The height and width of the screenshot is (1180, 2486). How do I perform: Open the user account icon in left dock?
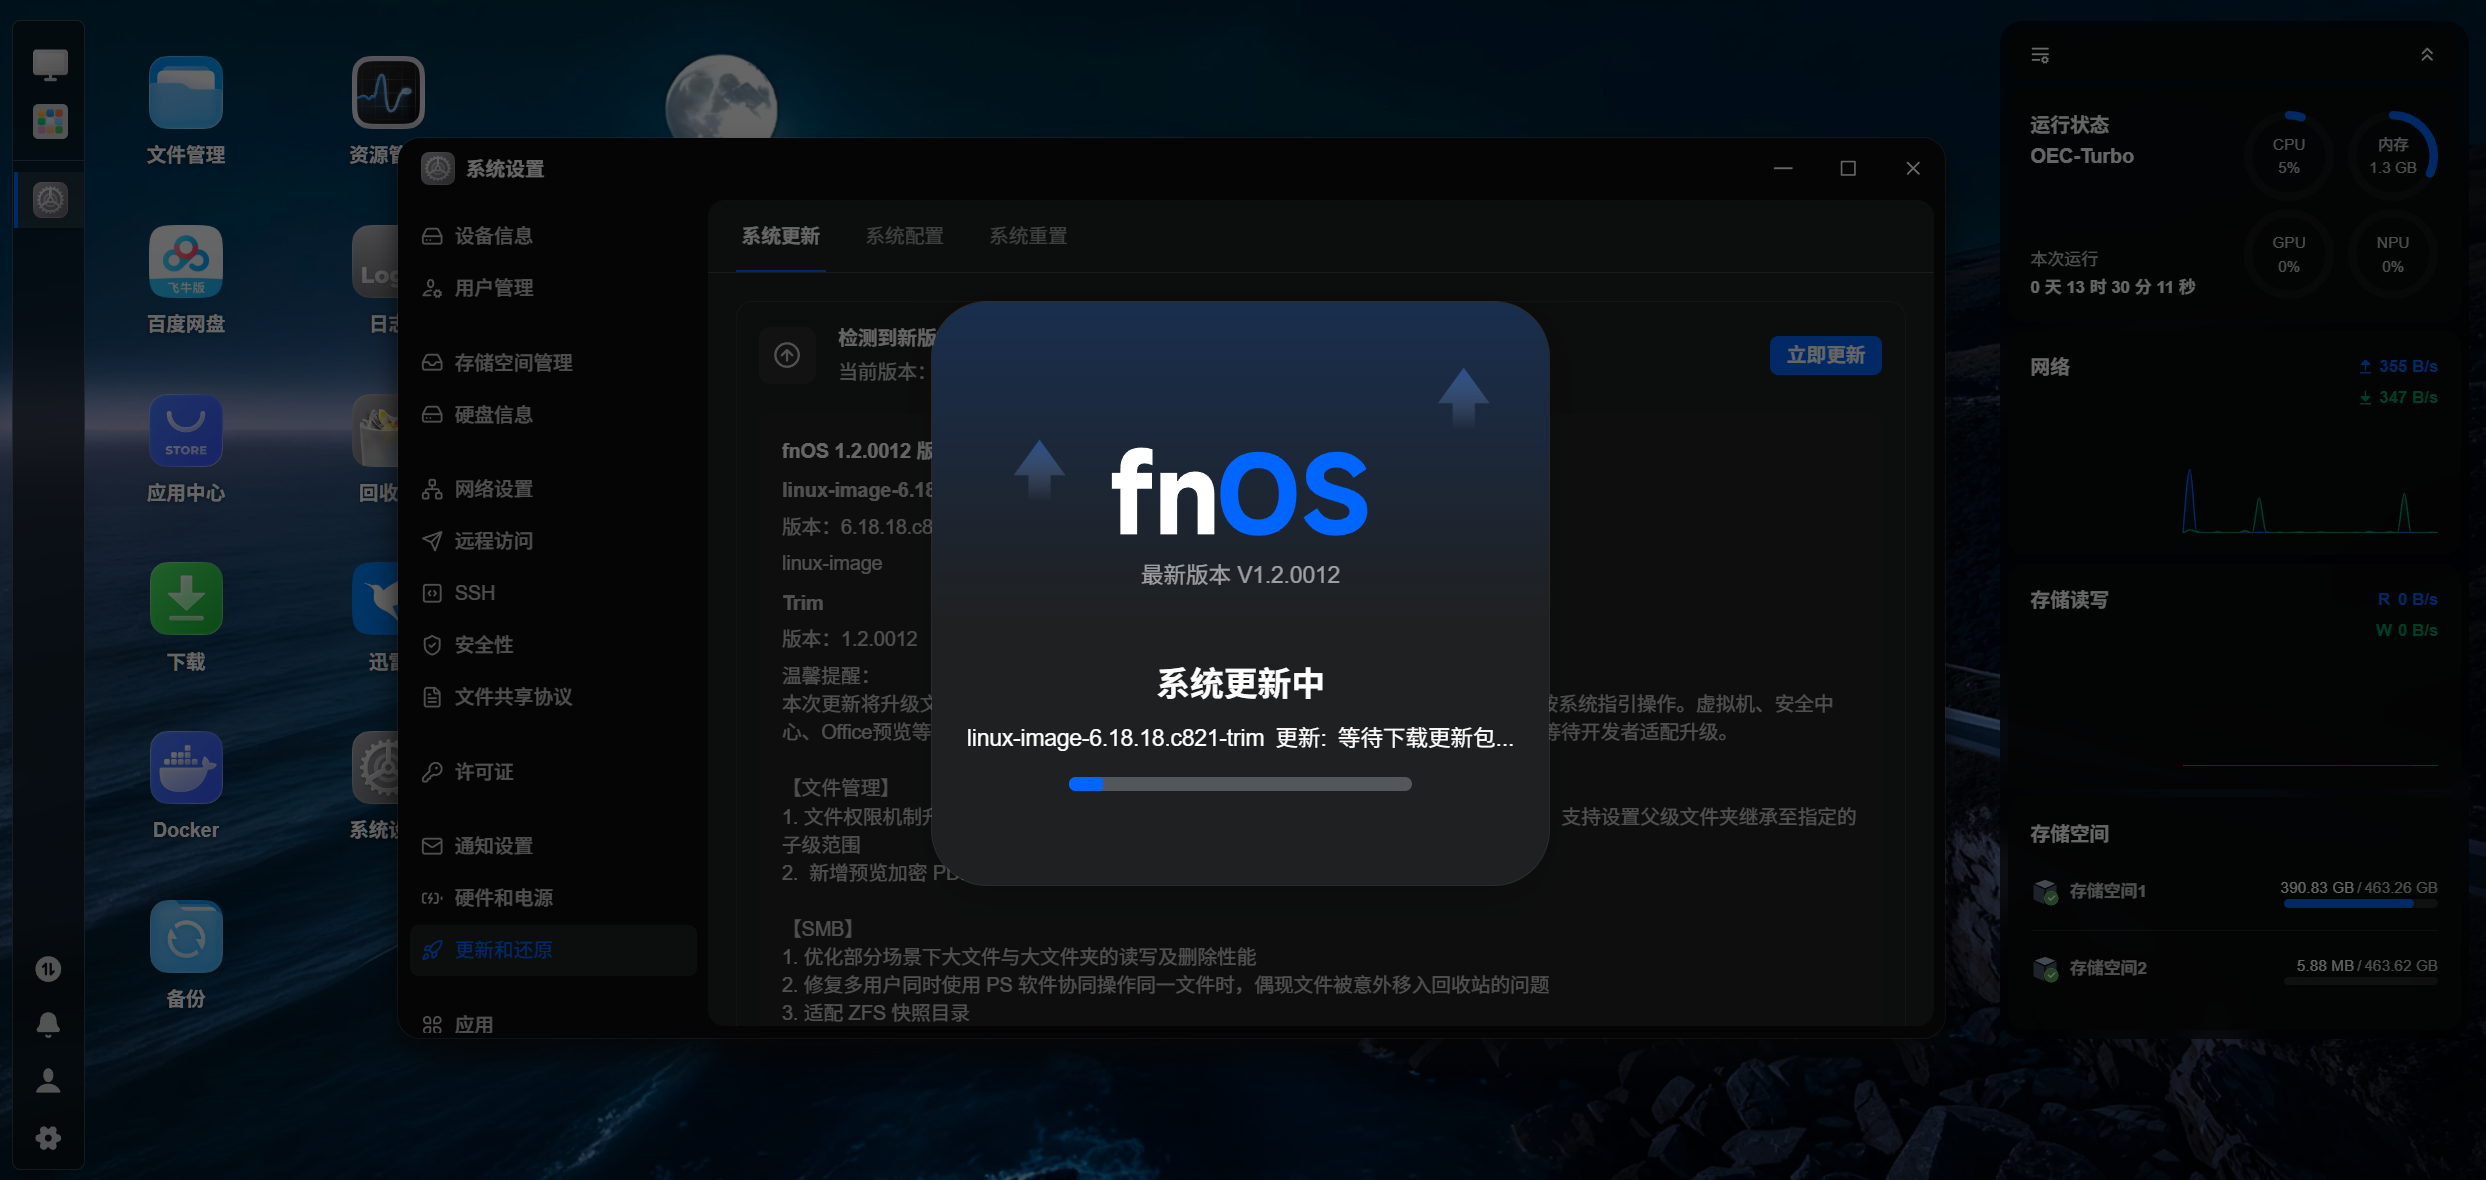coord(48,1081)
